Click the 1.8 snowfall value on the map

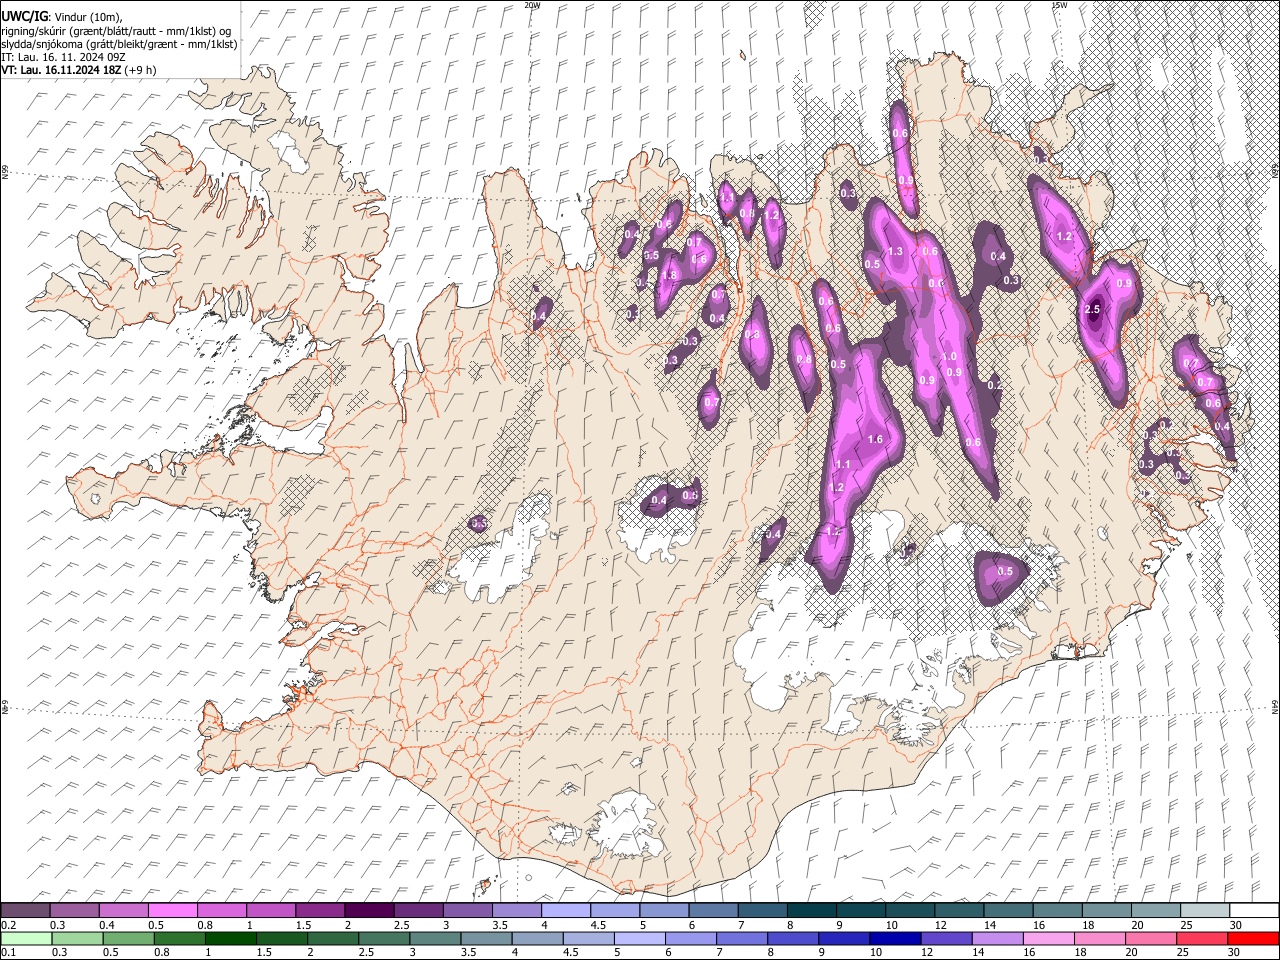pyautogui.click(x=669, y=276)
